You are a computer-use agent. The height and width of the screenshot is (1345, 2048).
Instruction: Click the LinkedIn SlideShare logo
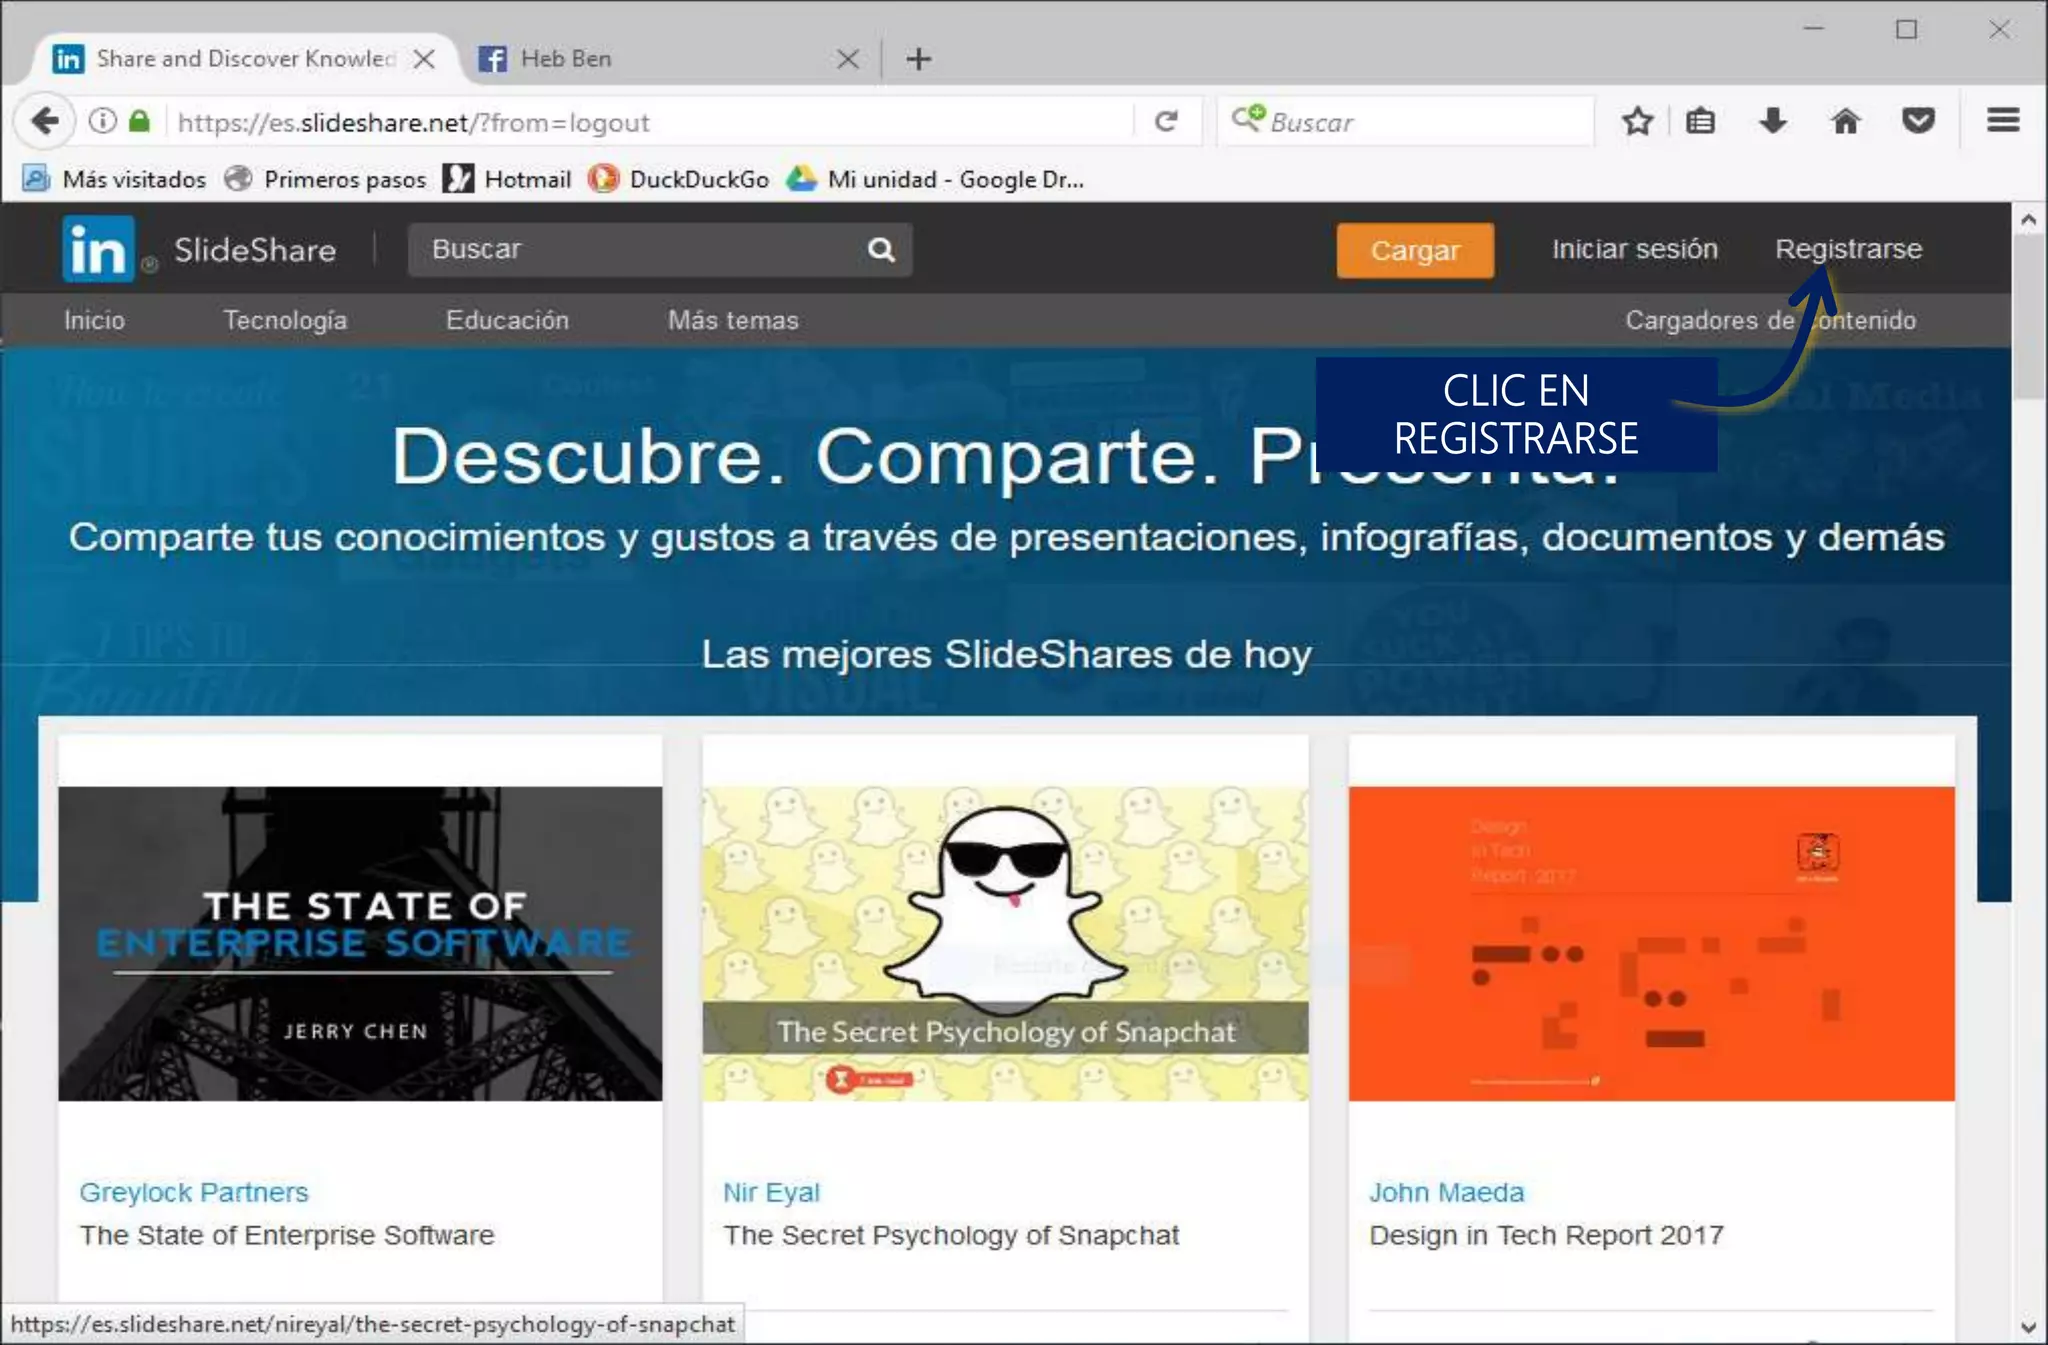[98, 249]
